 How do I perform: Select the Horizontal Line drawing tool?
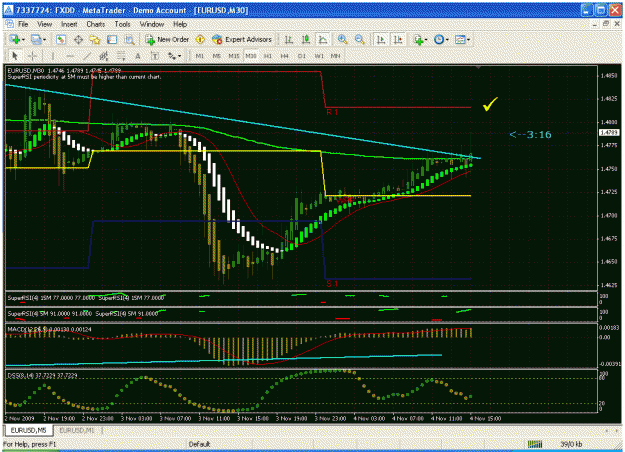[x=70, y=56]
